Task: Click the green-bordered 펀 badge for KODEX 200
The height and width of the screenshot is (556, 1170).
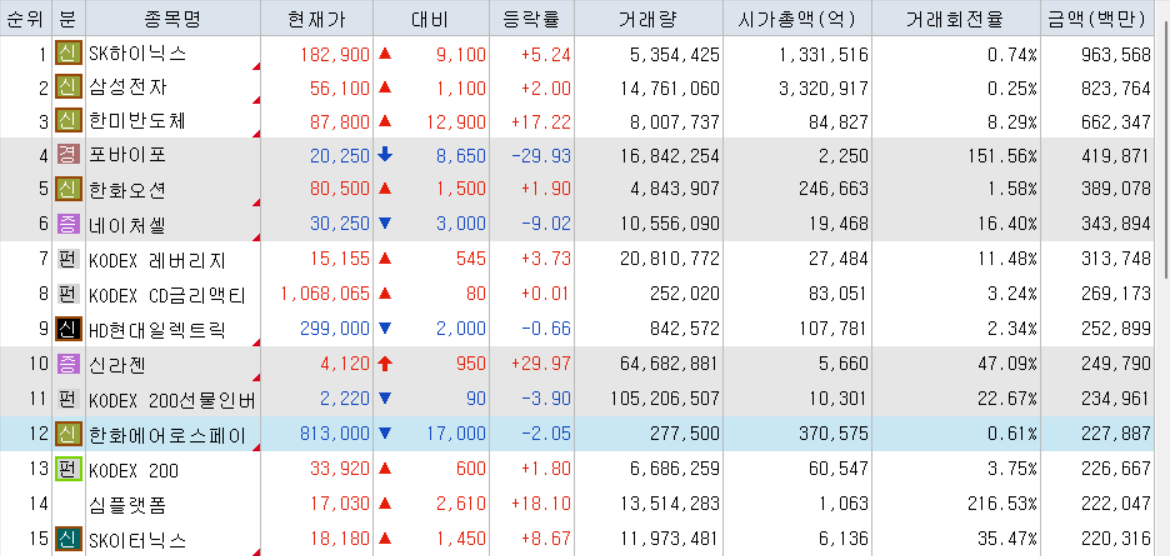Action: (69, 469)
